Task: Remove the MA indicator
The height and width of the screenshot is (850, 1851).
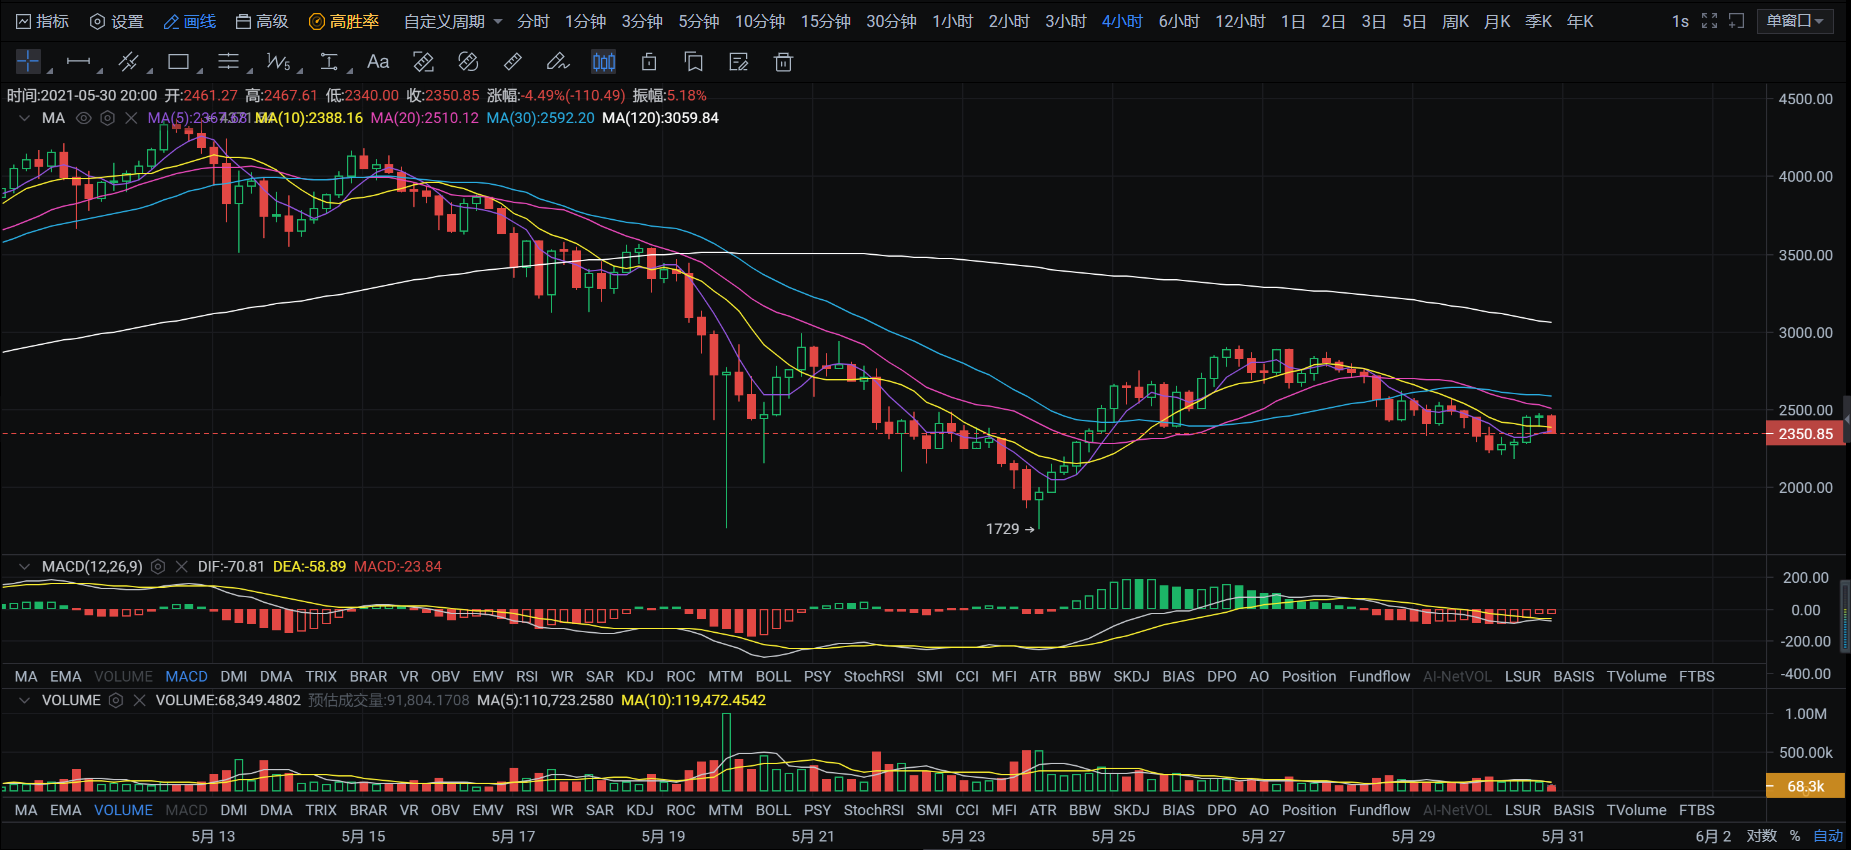Action: [x=131, y=118]
